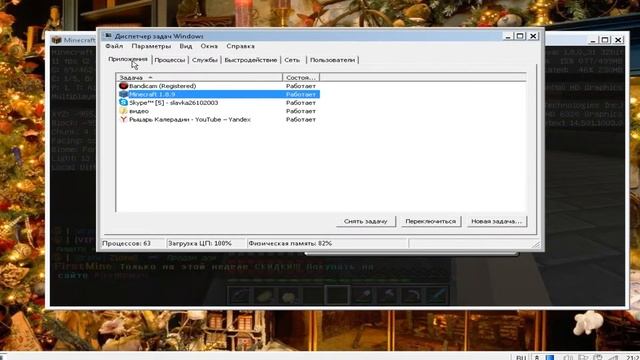Click the Minecraft 1.8.9 block icon in the list
Viewport: 640px width, 360px height.
click(123, 94)
